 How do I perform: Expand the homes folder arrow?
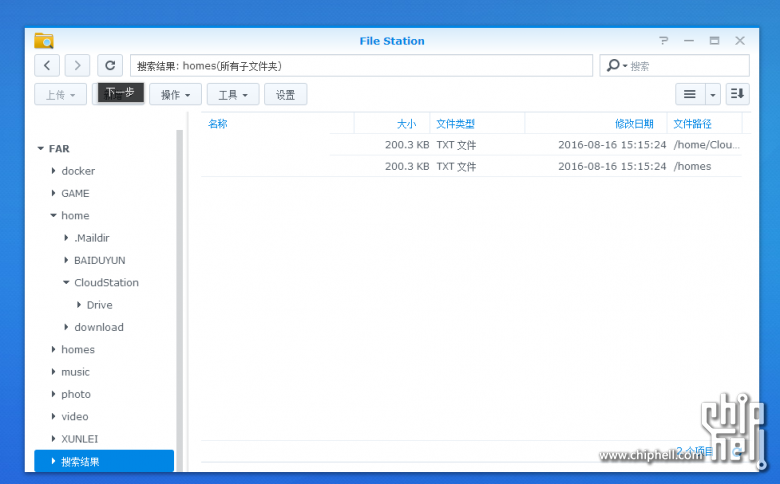pos(53,349)
